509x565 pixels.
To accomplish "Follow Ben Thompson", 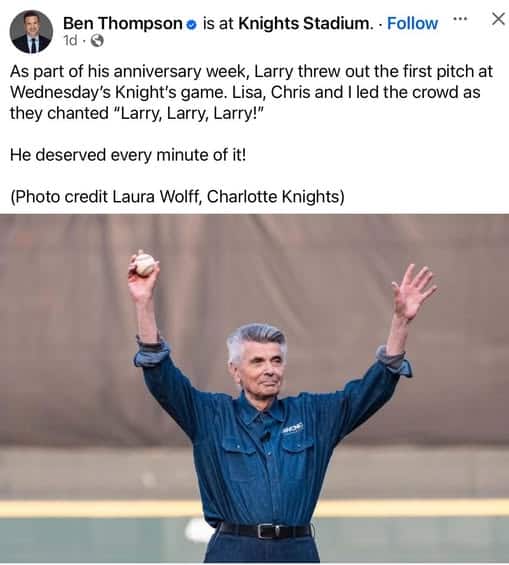I will coord(412,24).
